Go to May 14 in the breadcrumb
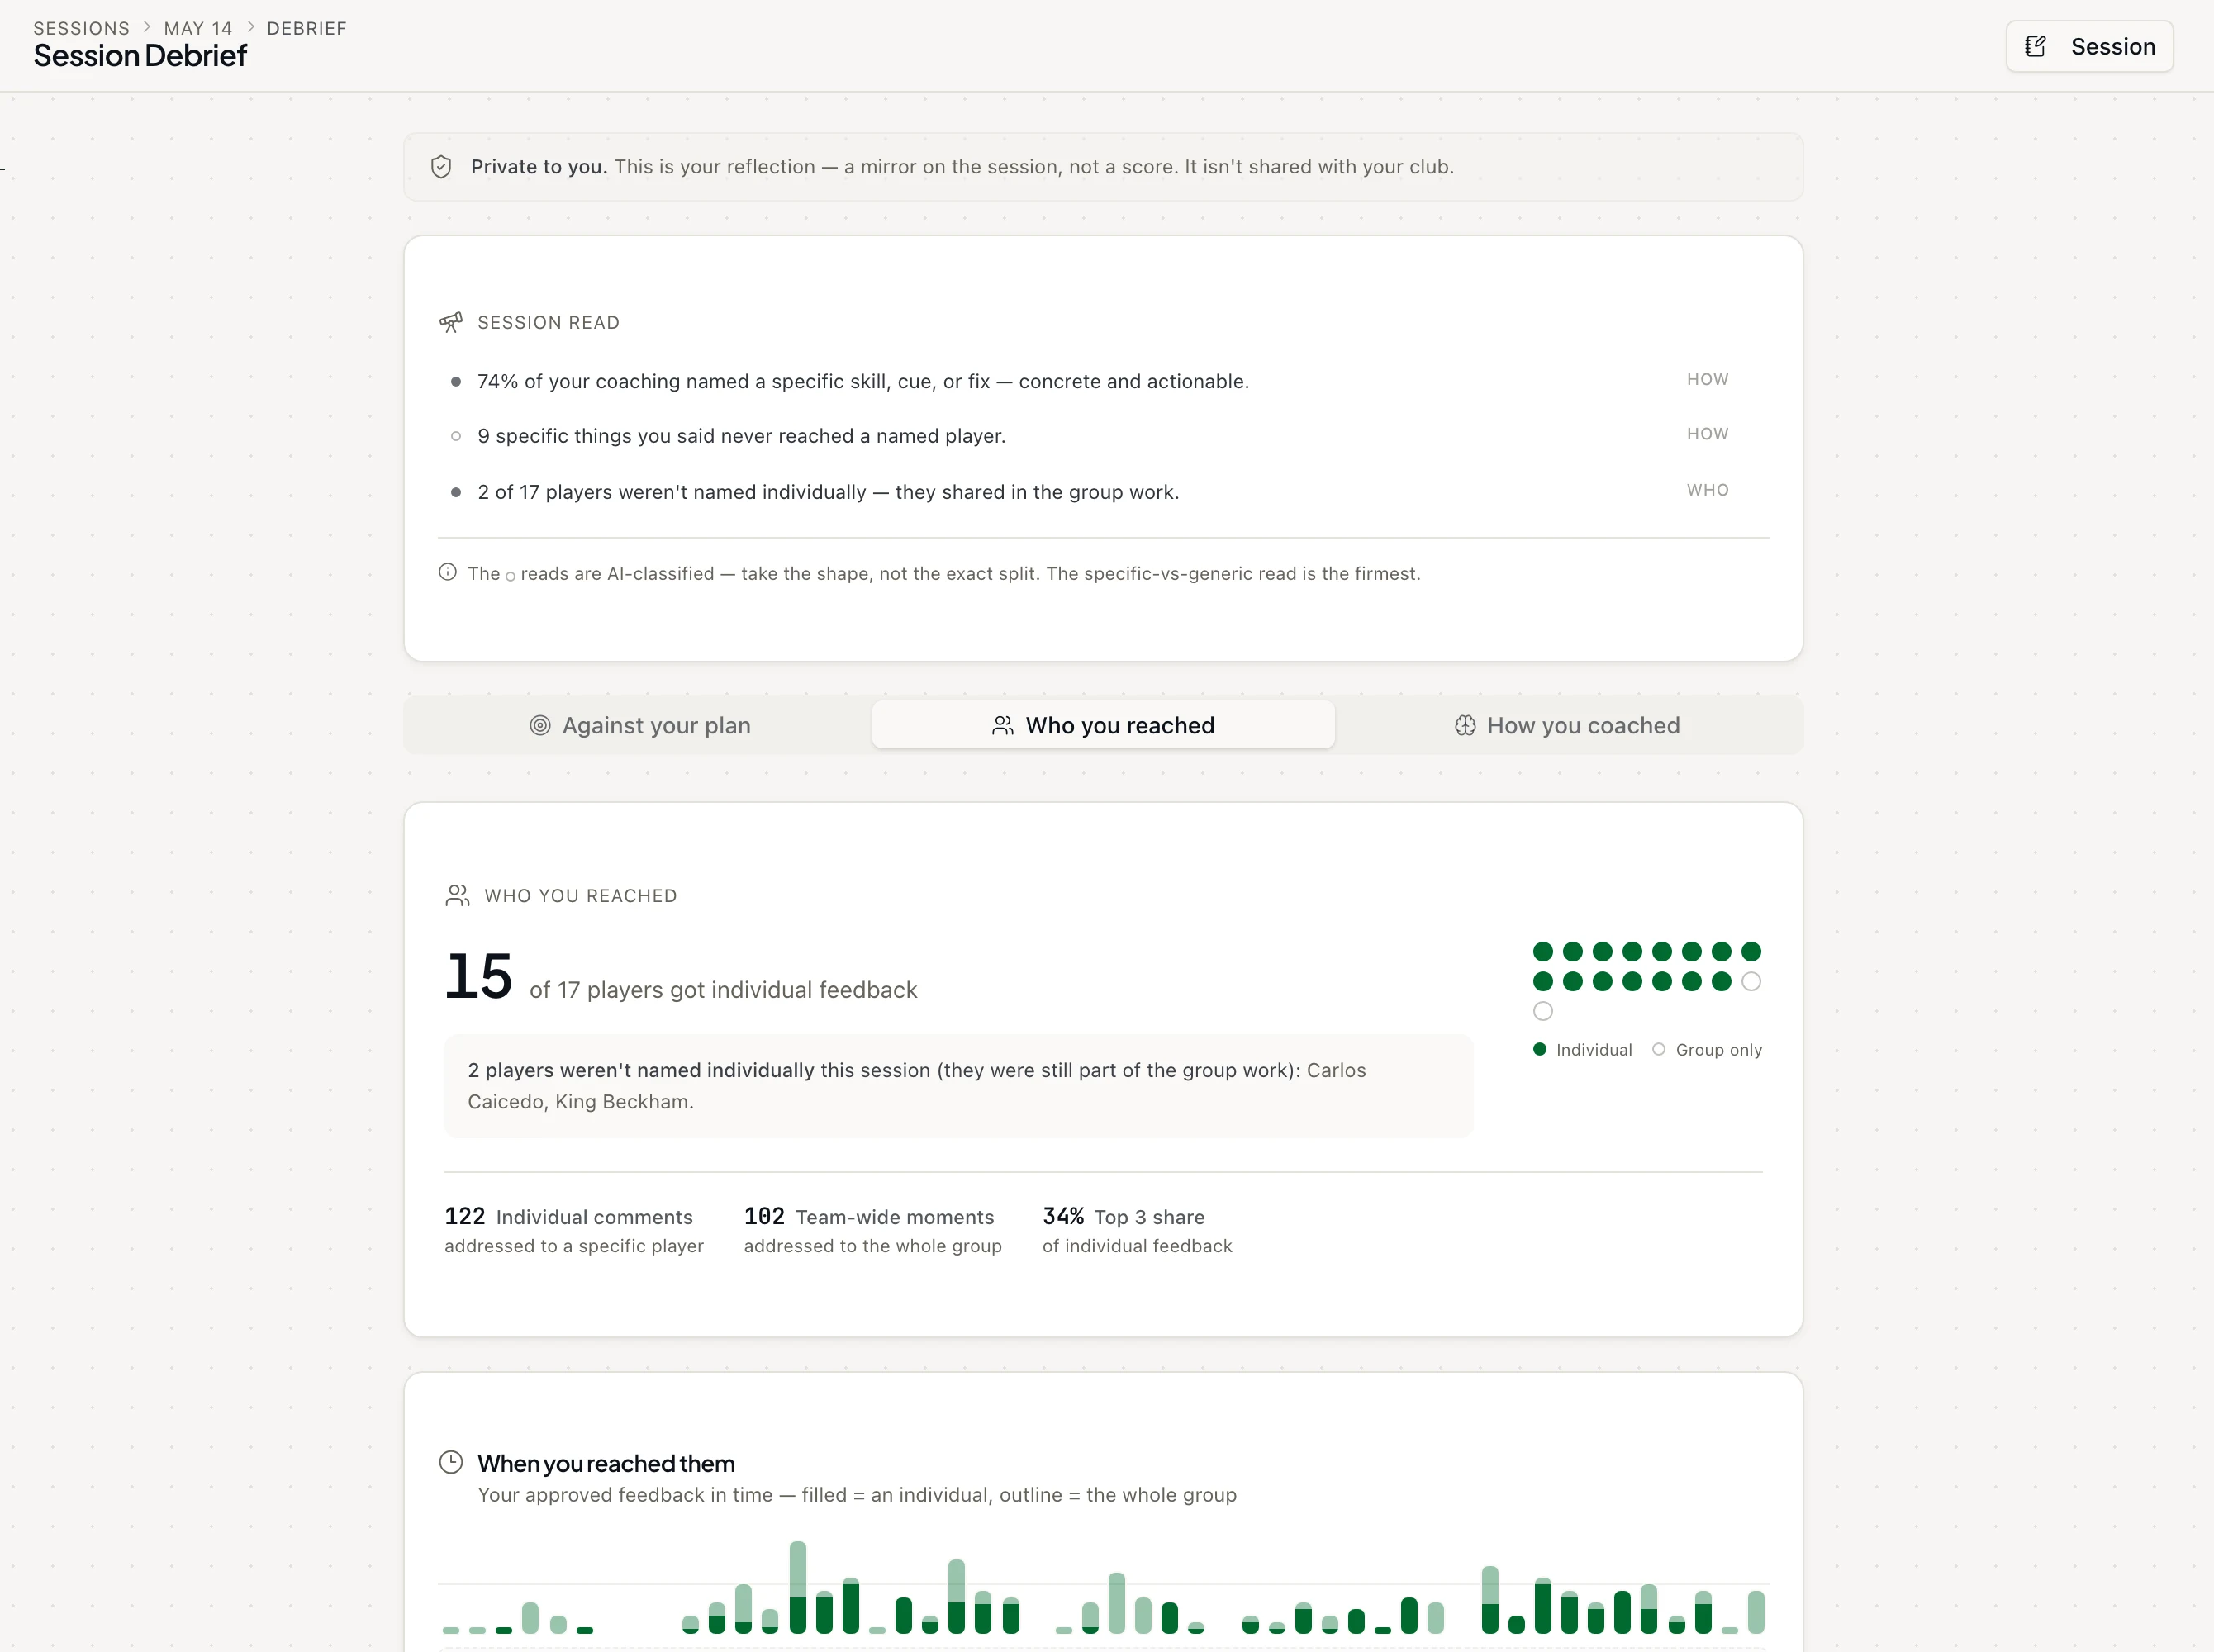2214x1652 pixels. click(198, 28)
